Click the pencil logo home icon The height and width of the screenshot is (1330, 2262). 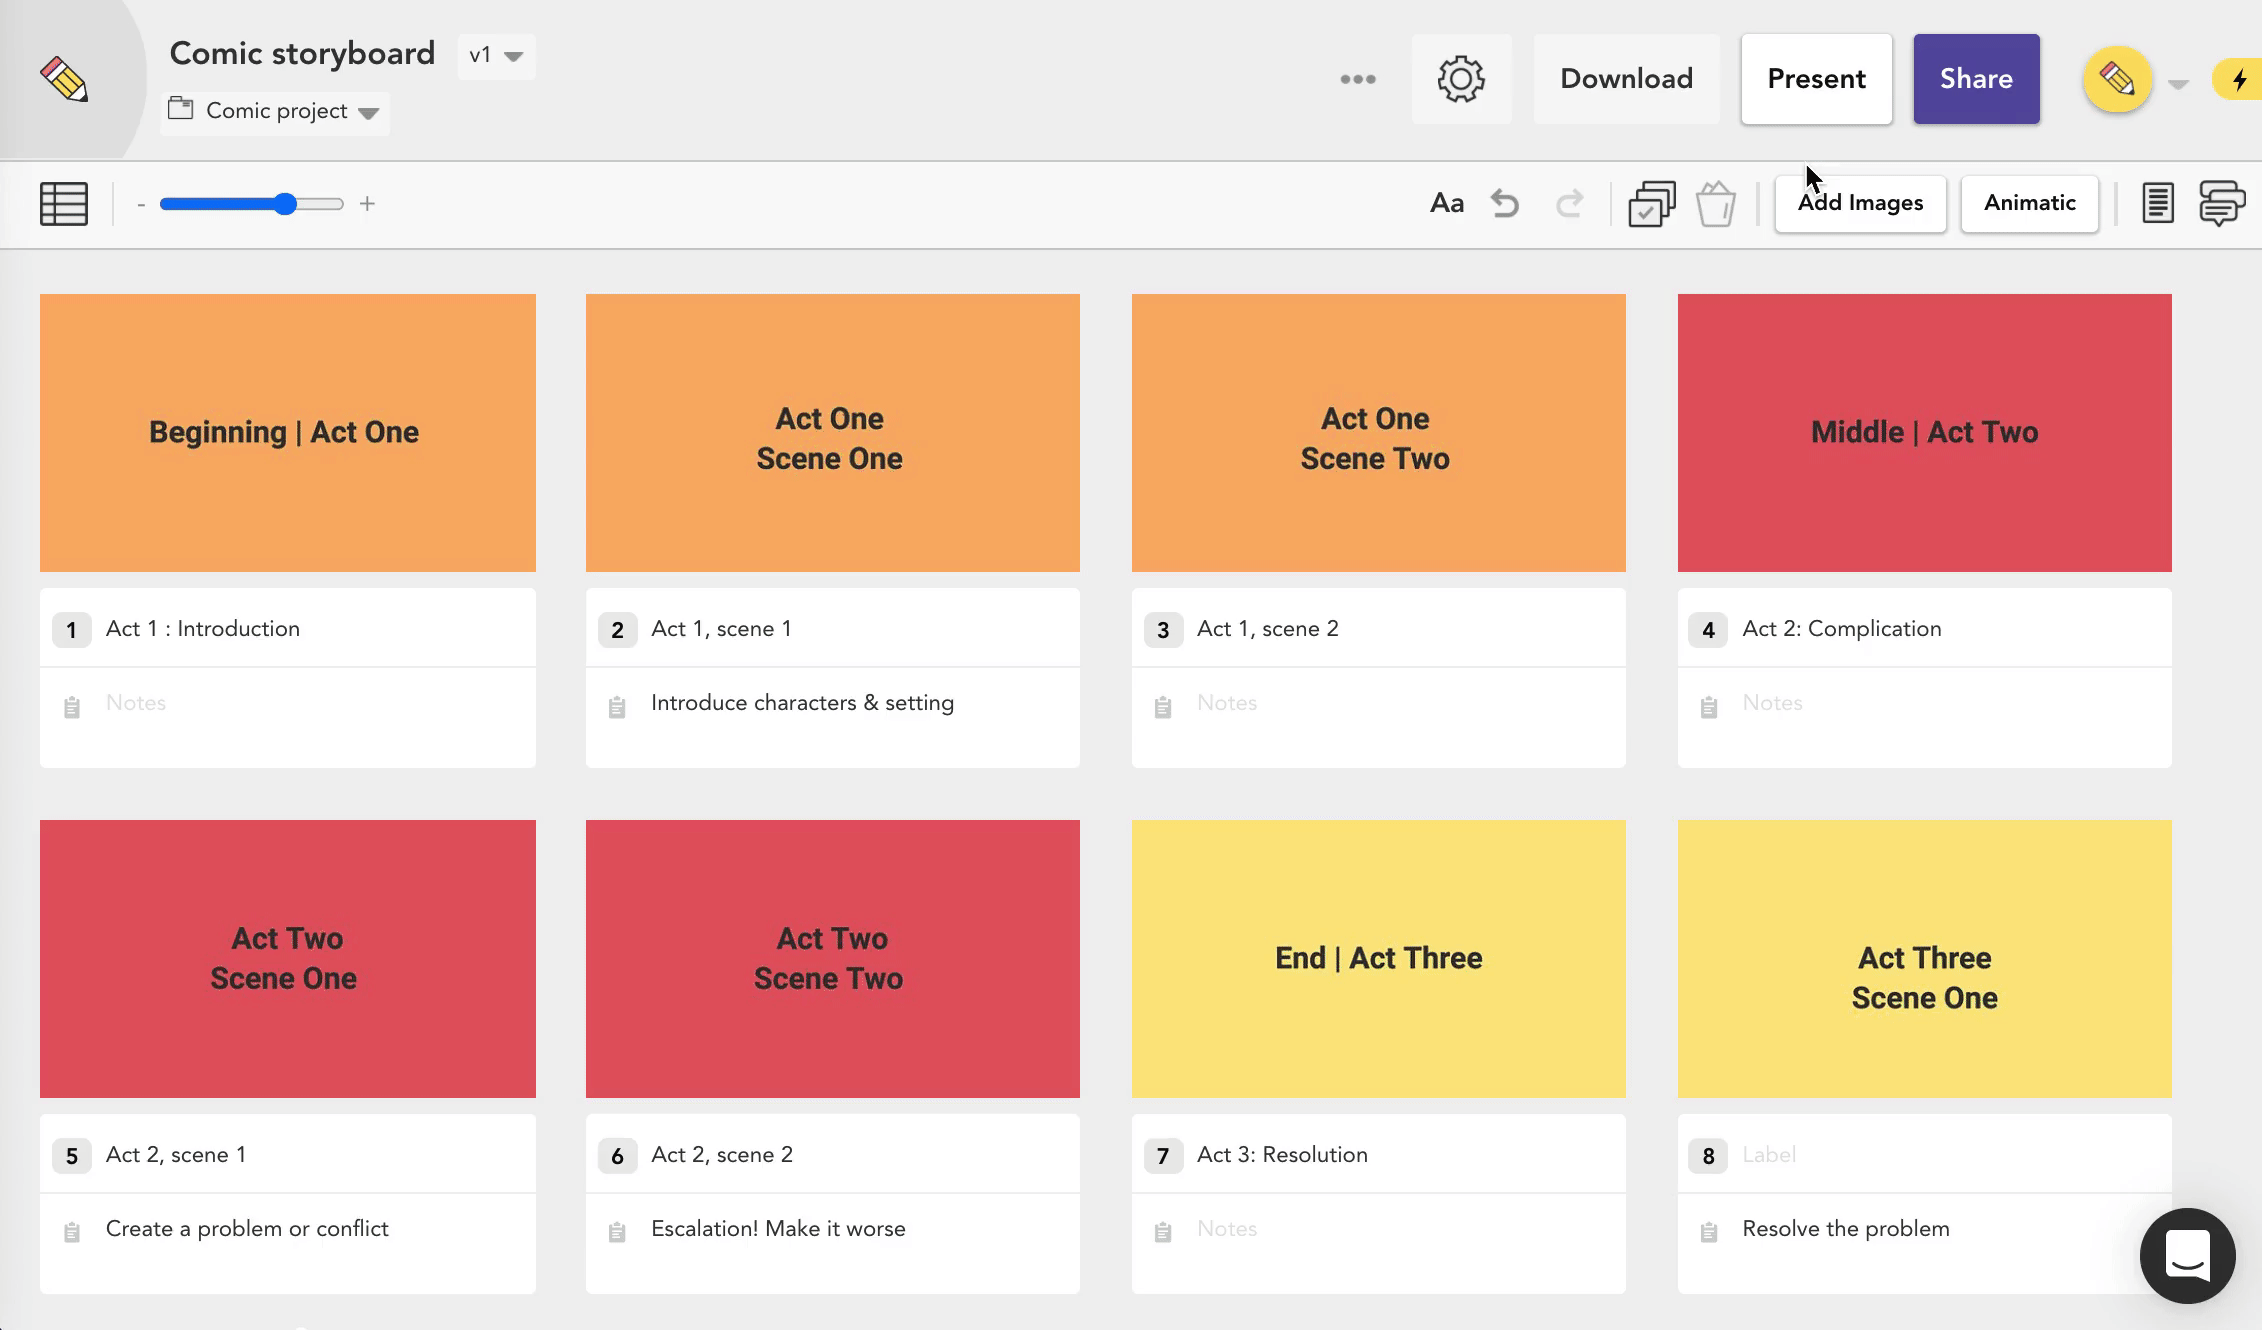64,79
